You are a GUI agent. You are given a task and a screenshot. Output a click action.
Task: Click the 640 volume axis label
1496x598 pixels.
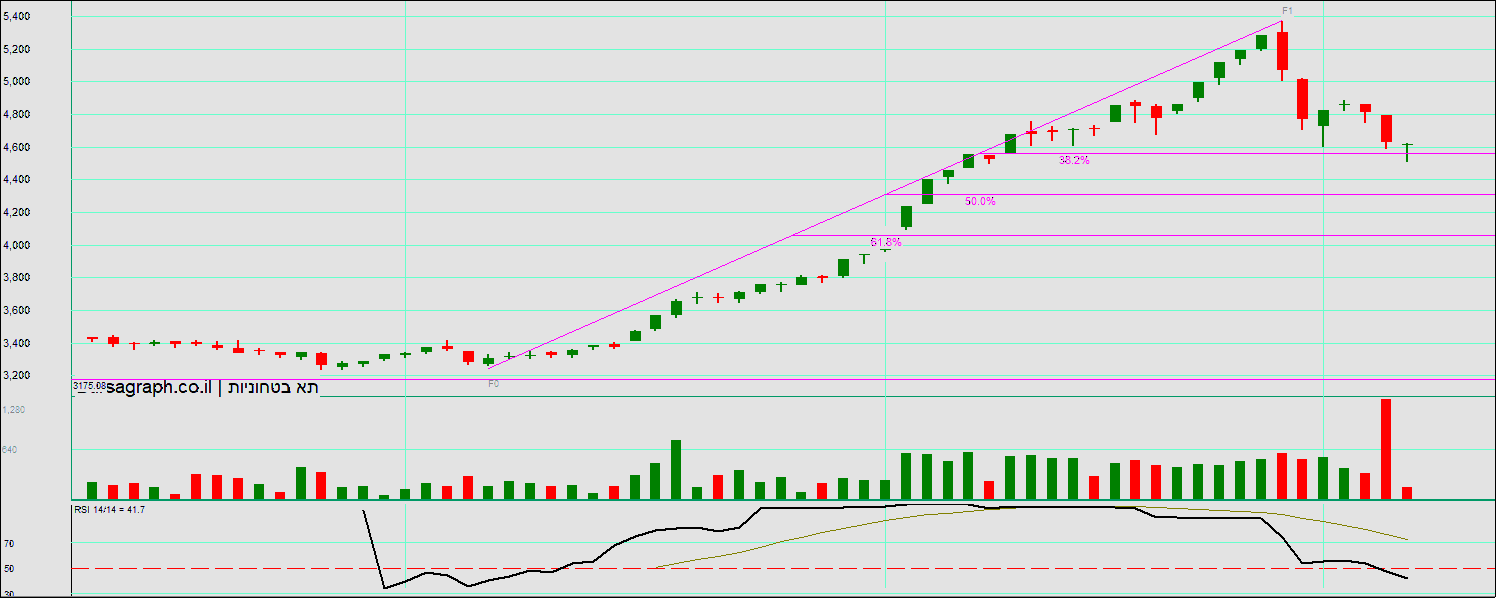coord(10,450)
